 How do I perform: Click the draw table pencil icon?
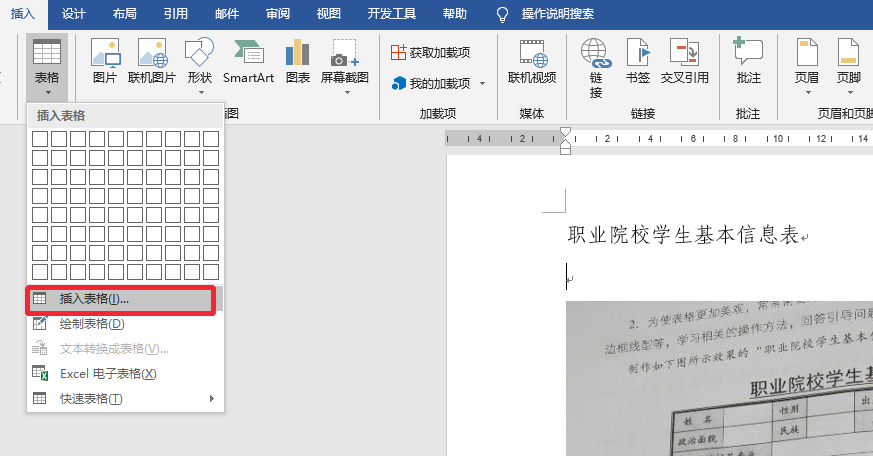(40, 323)
